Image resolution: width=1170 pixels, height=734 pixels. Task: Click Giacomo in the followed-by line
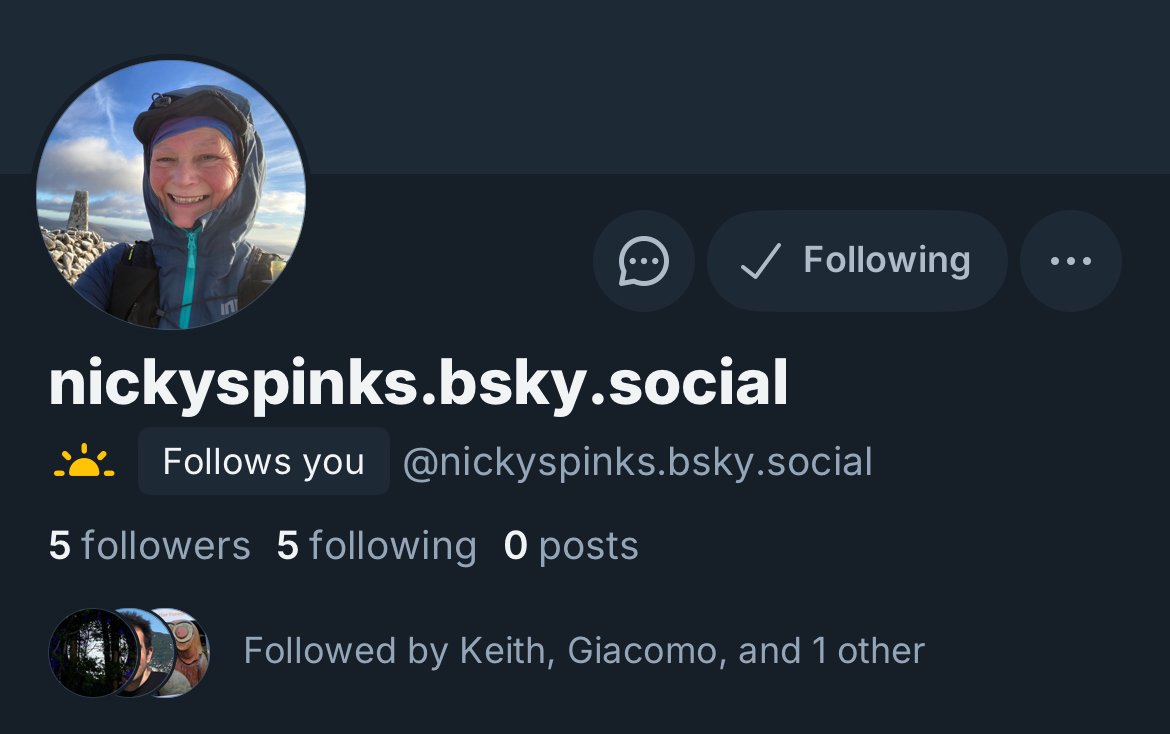(642, 651)
